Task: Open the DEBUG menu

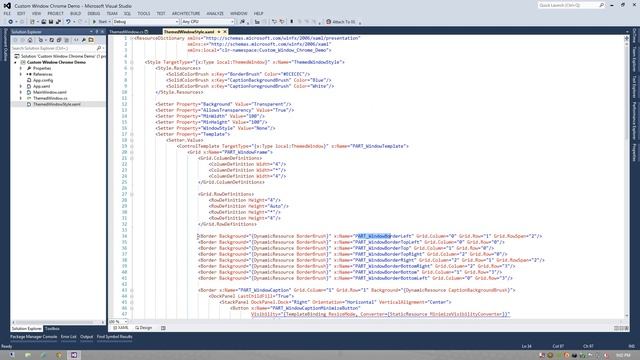Action: click(93, 13)
